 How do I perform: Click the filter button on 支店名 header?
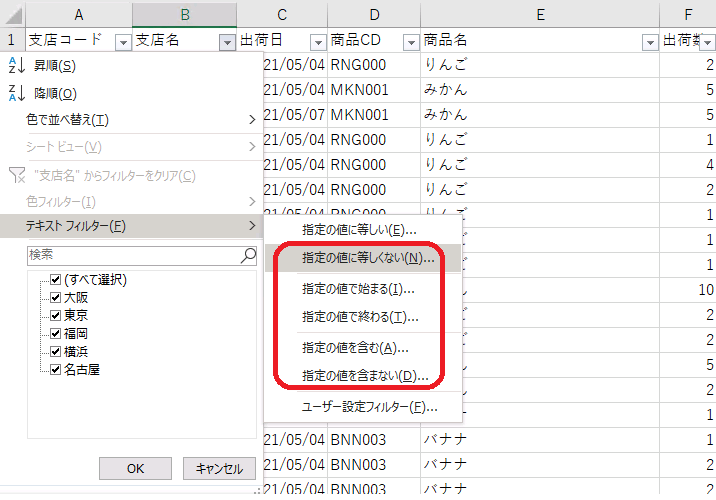[x=226, y=42]
